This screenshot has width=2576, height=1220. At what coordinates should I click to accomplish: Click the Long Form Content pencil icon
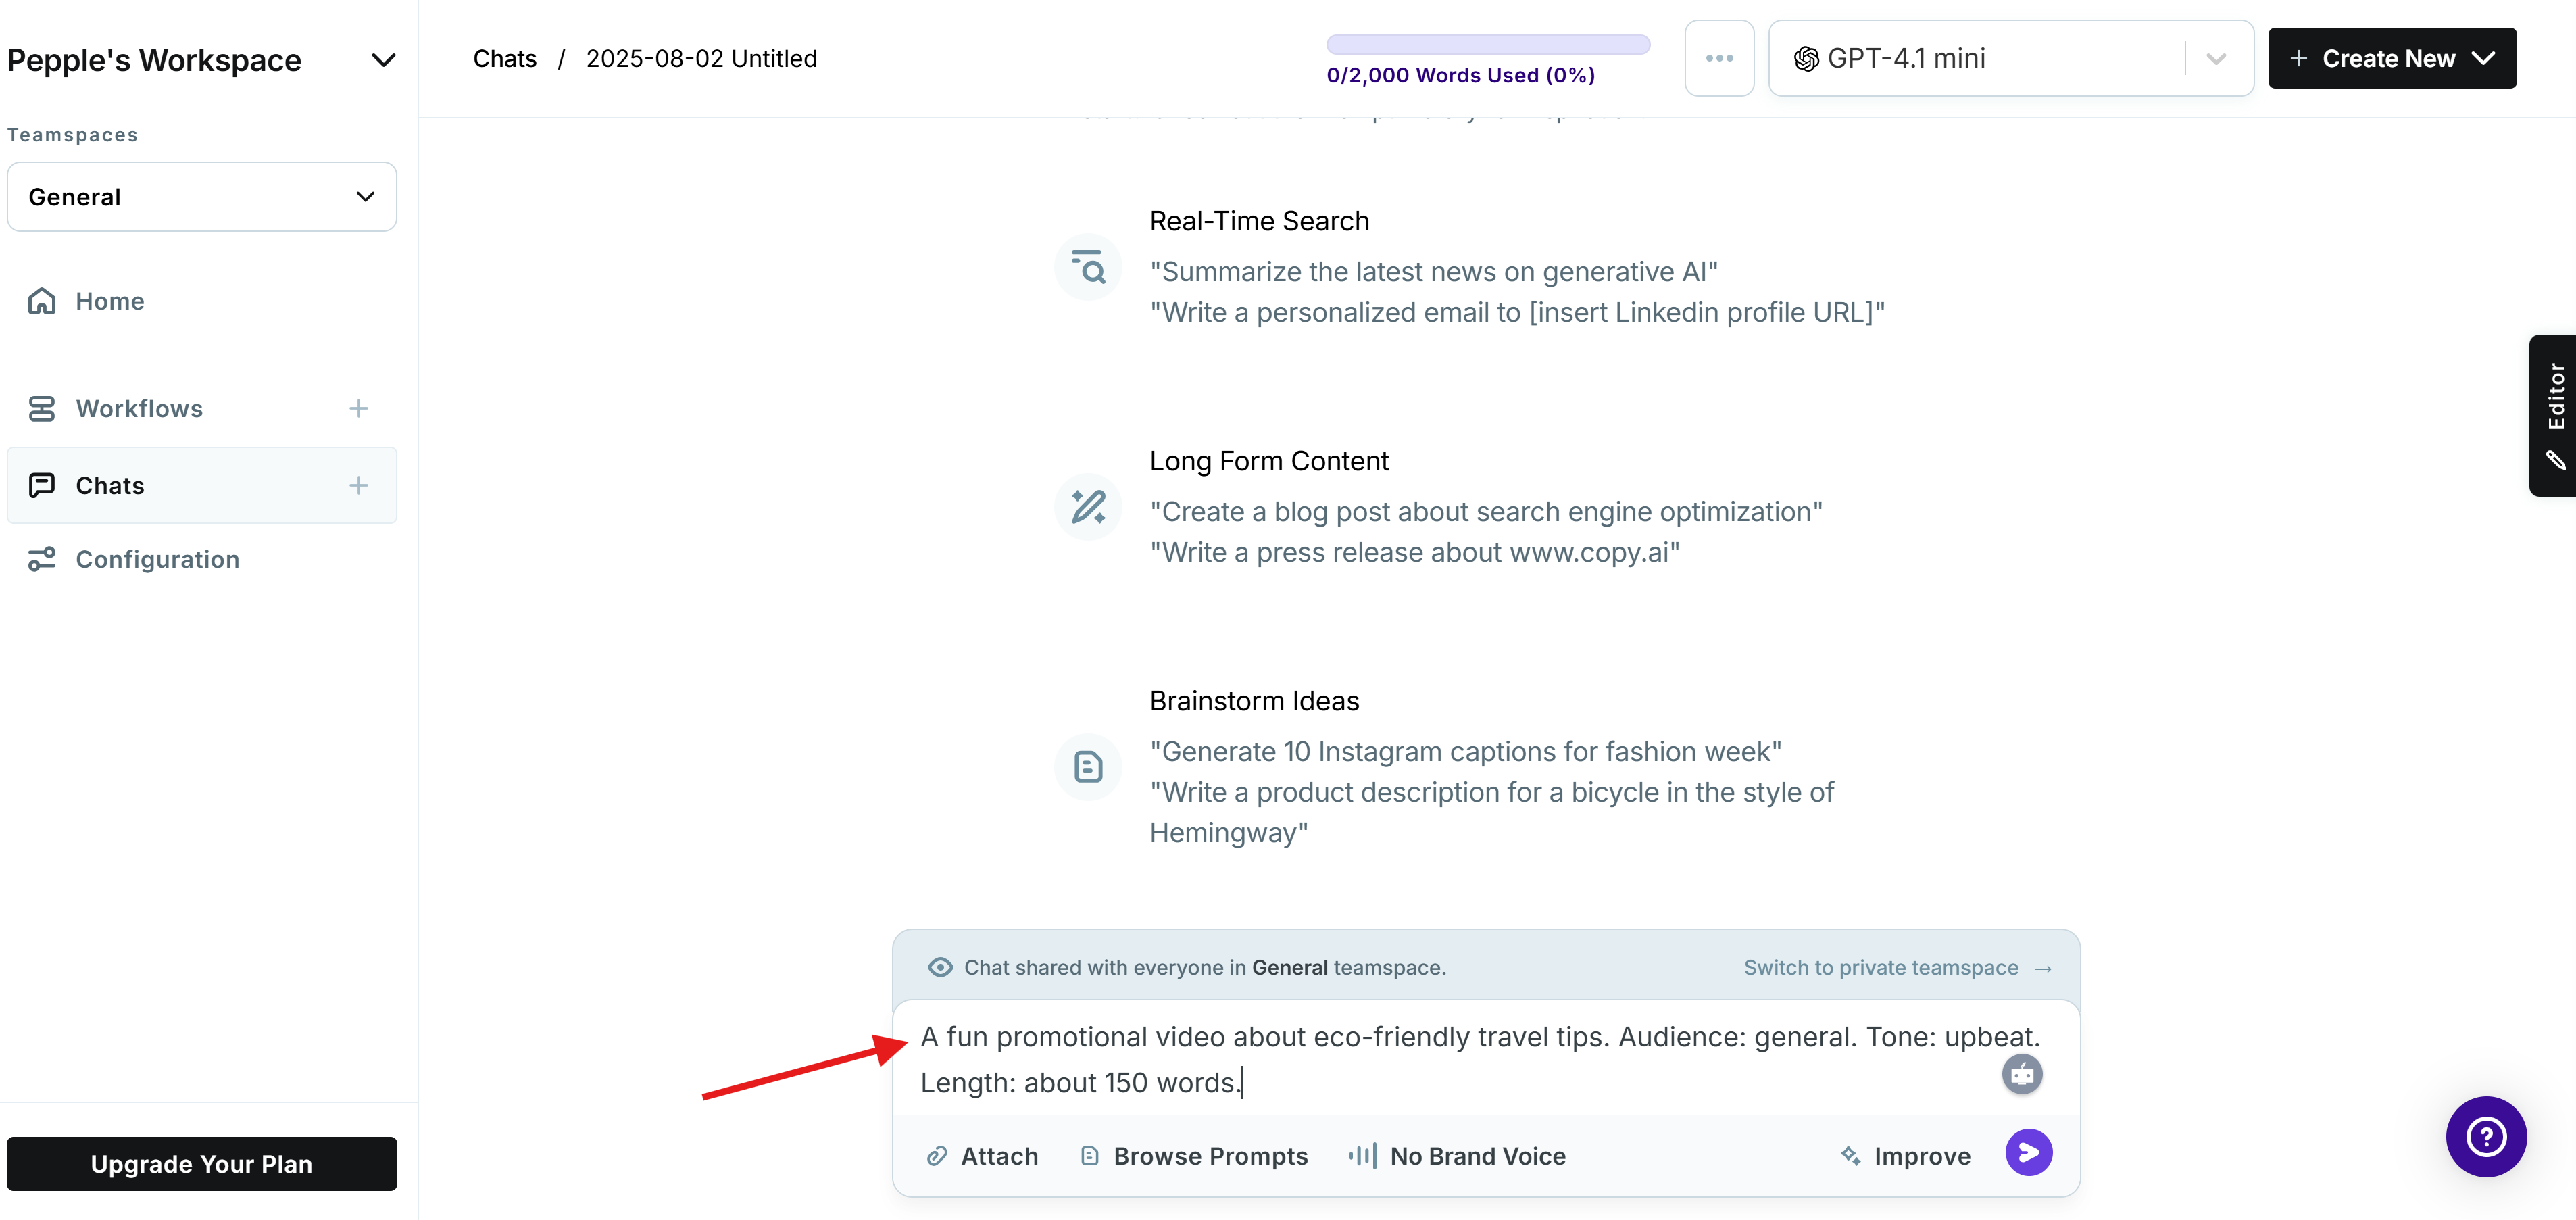pyautogui.click(x=1088, y=507)
